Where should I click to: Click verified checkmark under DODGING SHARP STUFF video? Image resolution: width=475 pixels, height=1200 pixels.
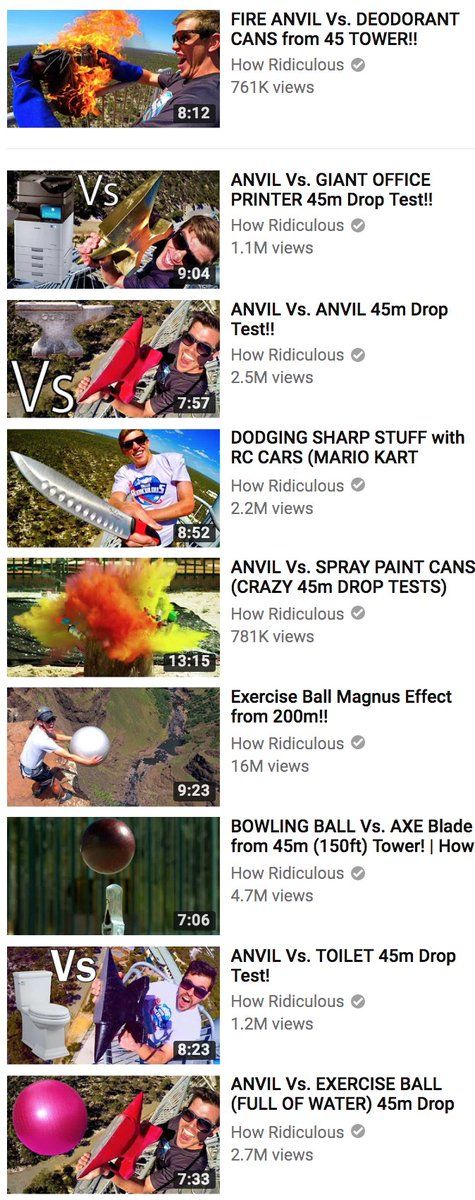[x=358, y=486]
